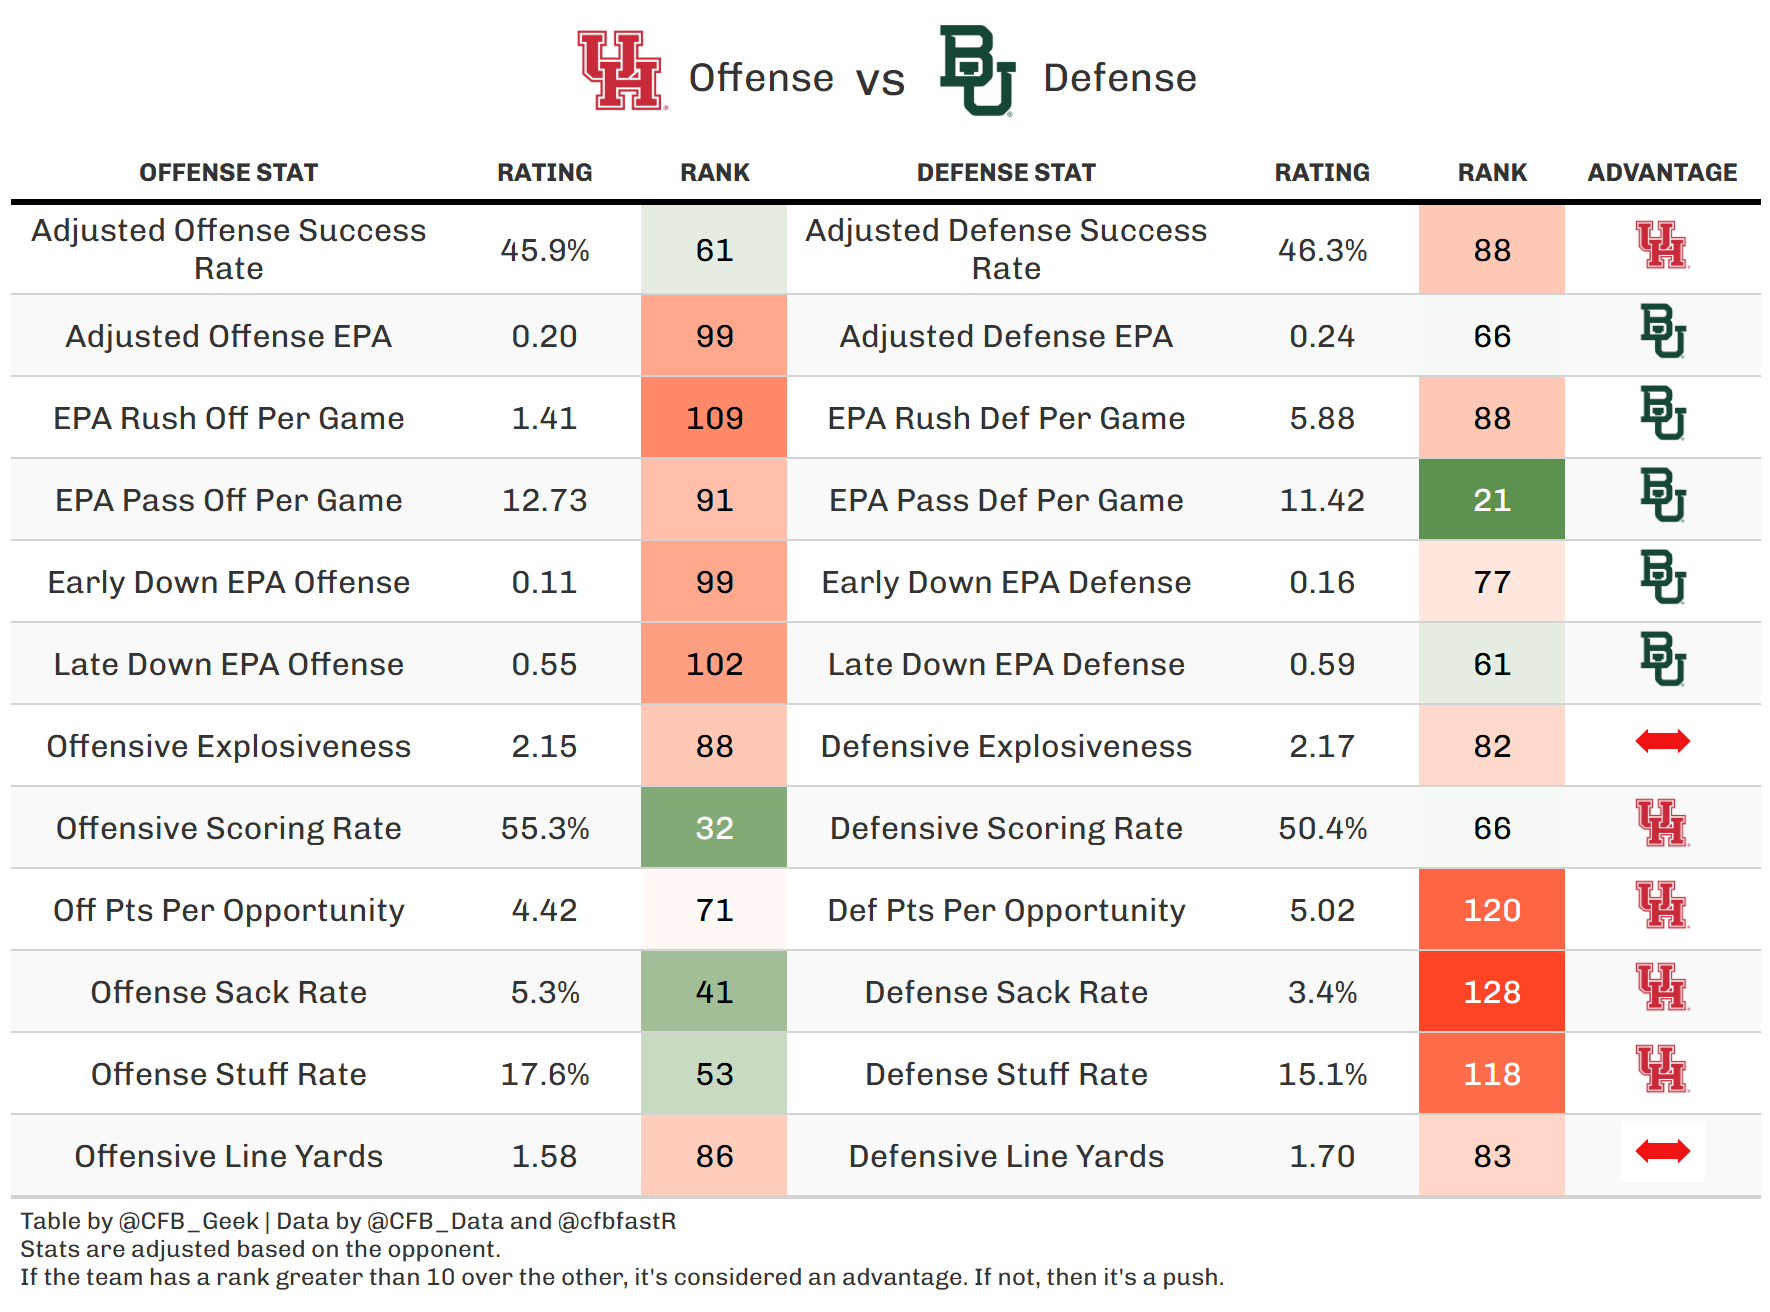
Task: Click the @CFB_Geek table credit text
Action: tap(188, 1221)
